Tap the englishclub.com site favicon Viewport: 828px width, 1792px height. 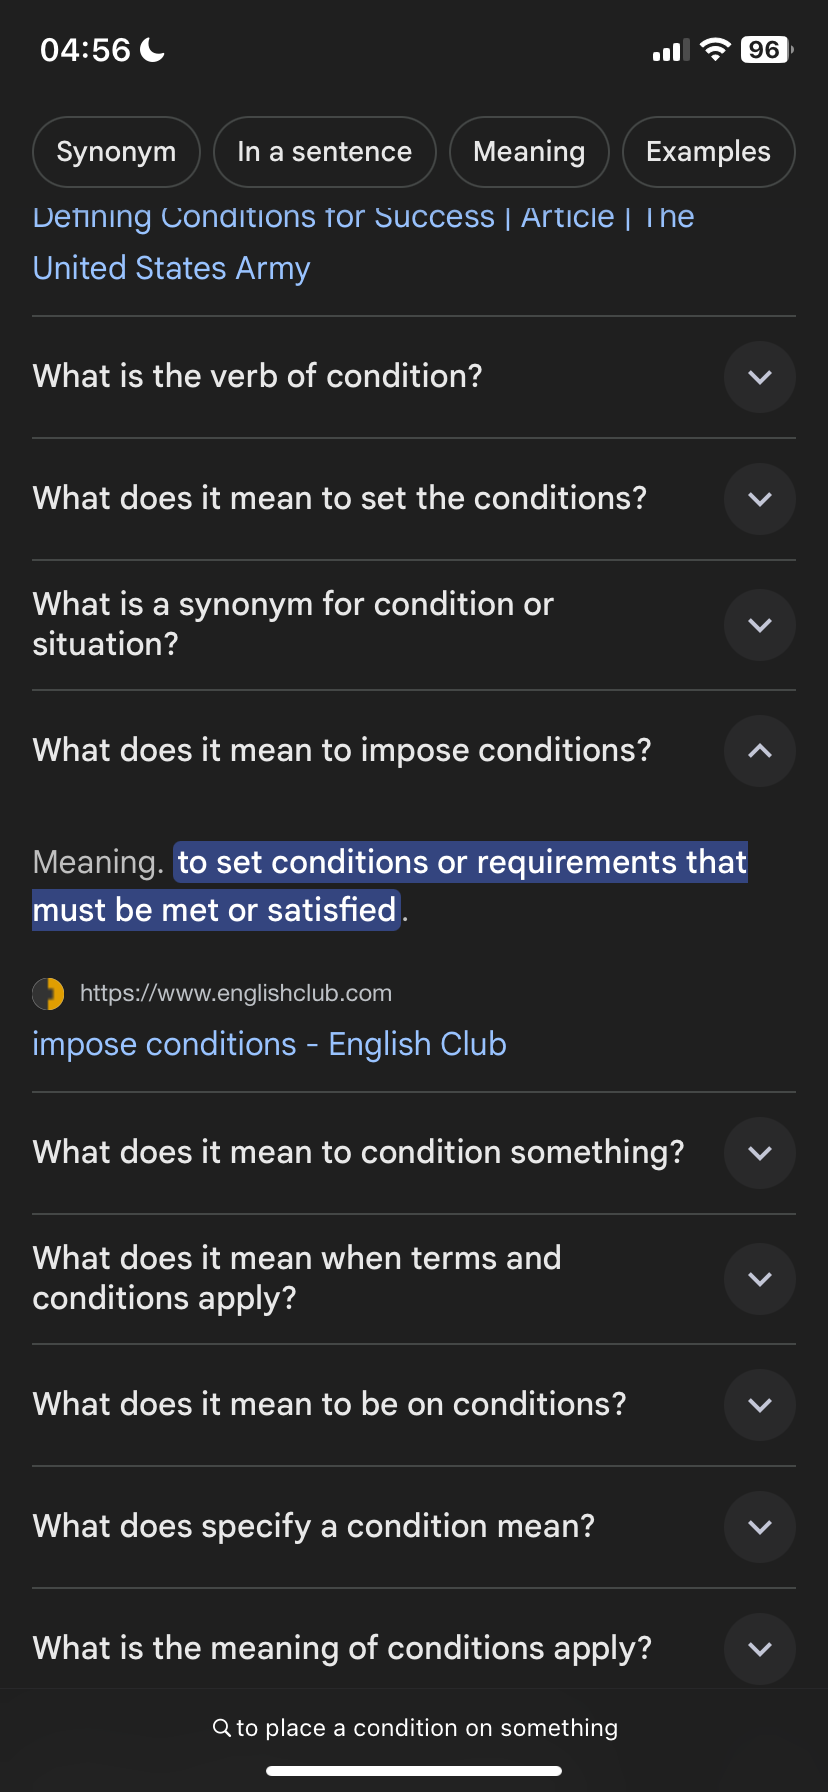click(x=48, y=994)
